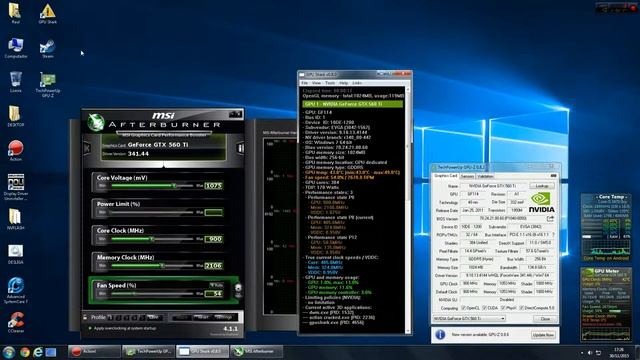Toggle the Fan Speed Auto button
The image size is (640, 360).
click(216, 285)
